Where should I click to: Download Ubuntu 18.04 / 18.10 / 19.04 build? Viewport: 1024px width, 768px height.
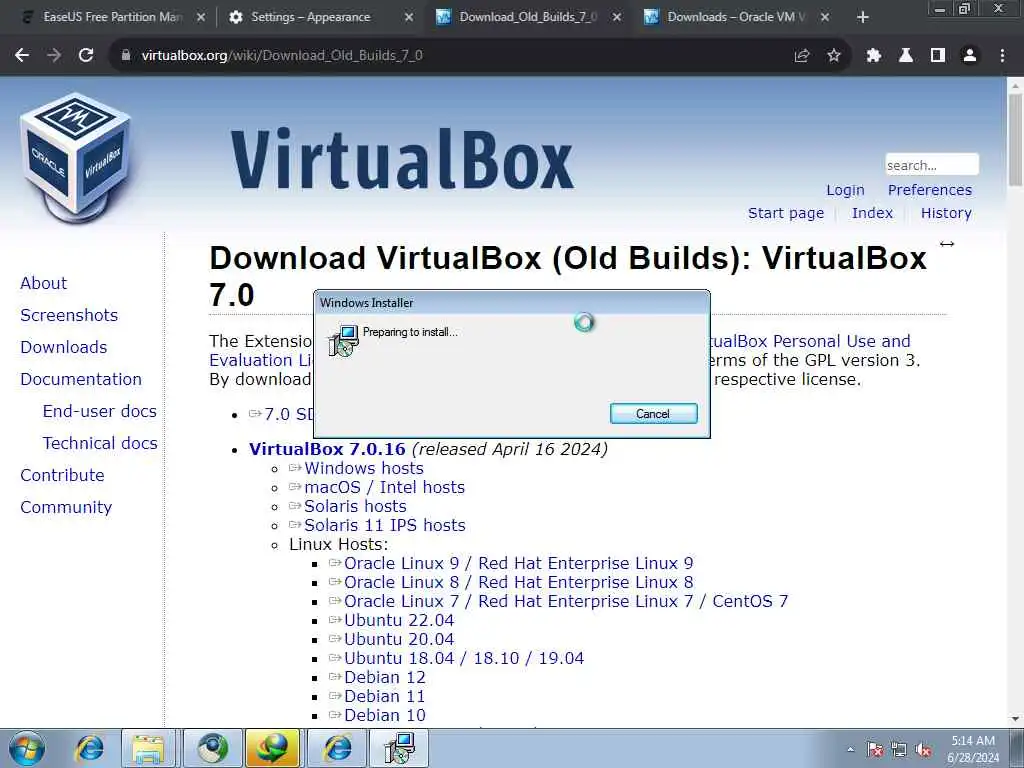(464, 658)
